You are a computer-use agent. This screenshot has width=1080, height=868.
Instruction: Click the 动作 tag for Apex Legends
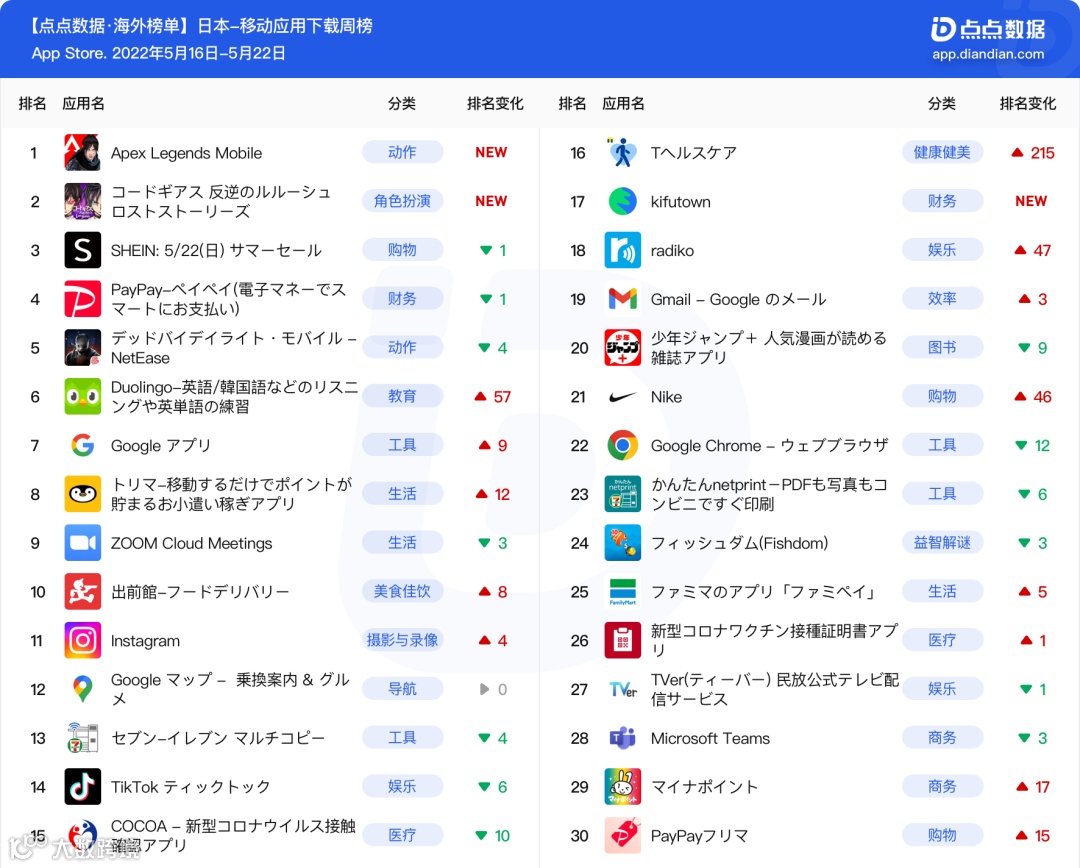(x=402, y=152)
